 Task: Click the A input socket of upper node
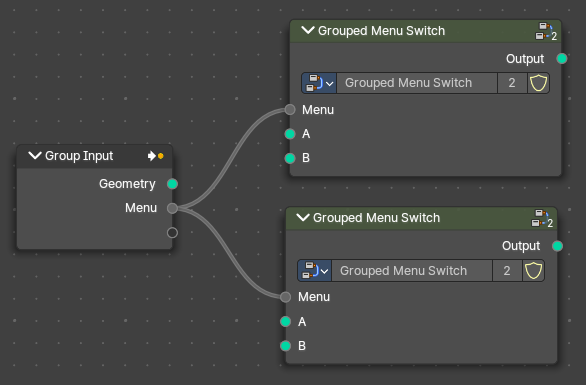[290, 134]
